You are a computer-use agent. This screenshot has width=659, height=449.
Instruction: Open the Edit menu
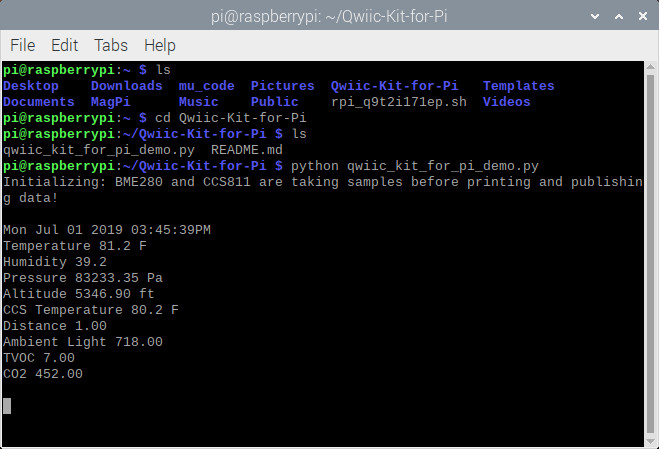pos(64,45)
